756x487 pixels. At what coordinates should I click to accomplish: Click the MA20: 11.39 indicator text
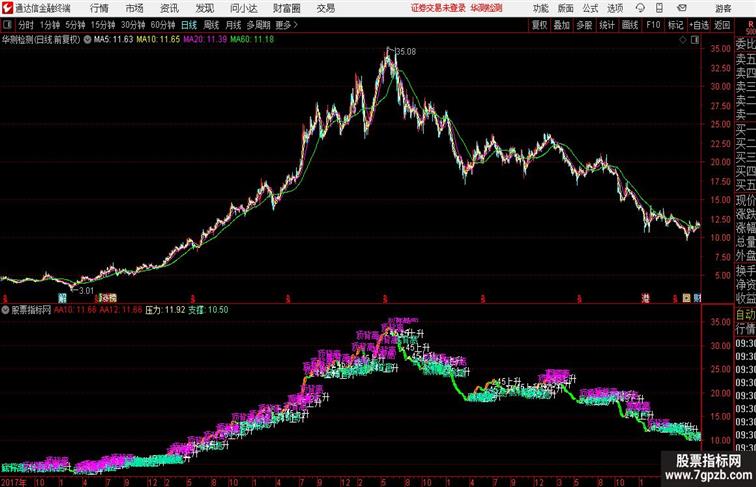point(205,40)
